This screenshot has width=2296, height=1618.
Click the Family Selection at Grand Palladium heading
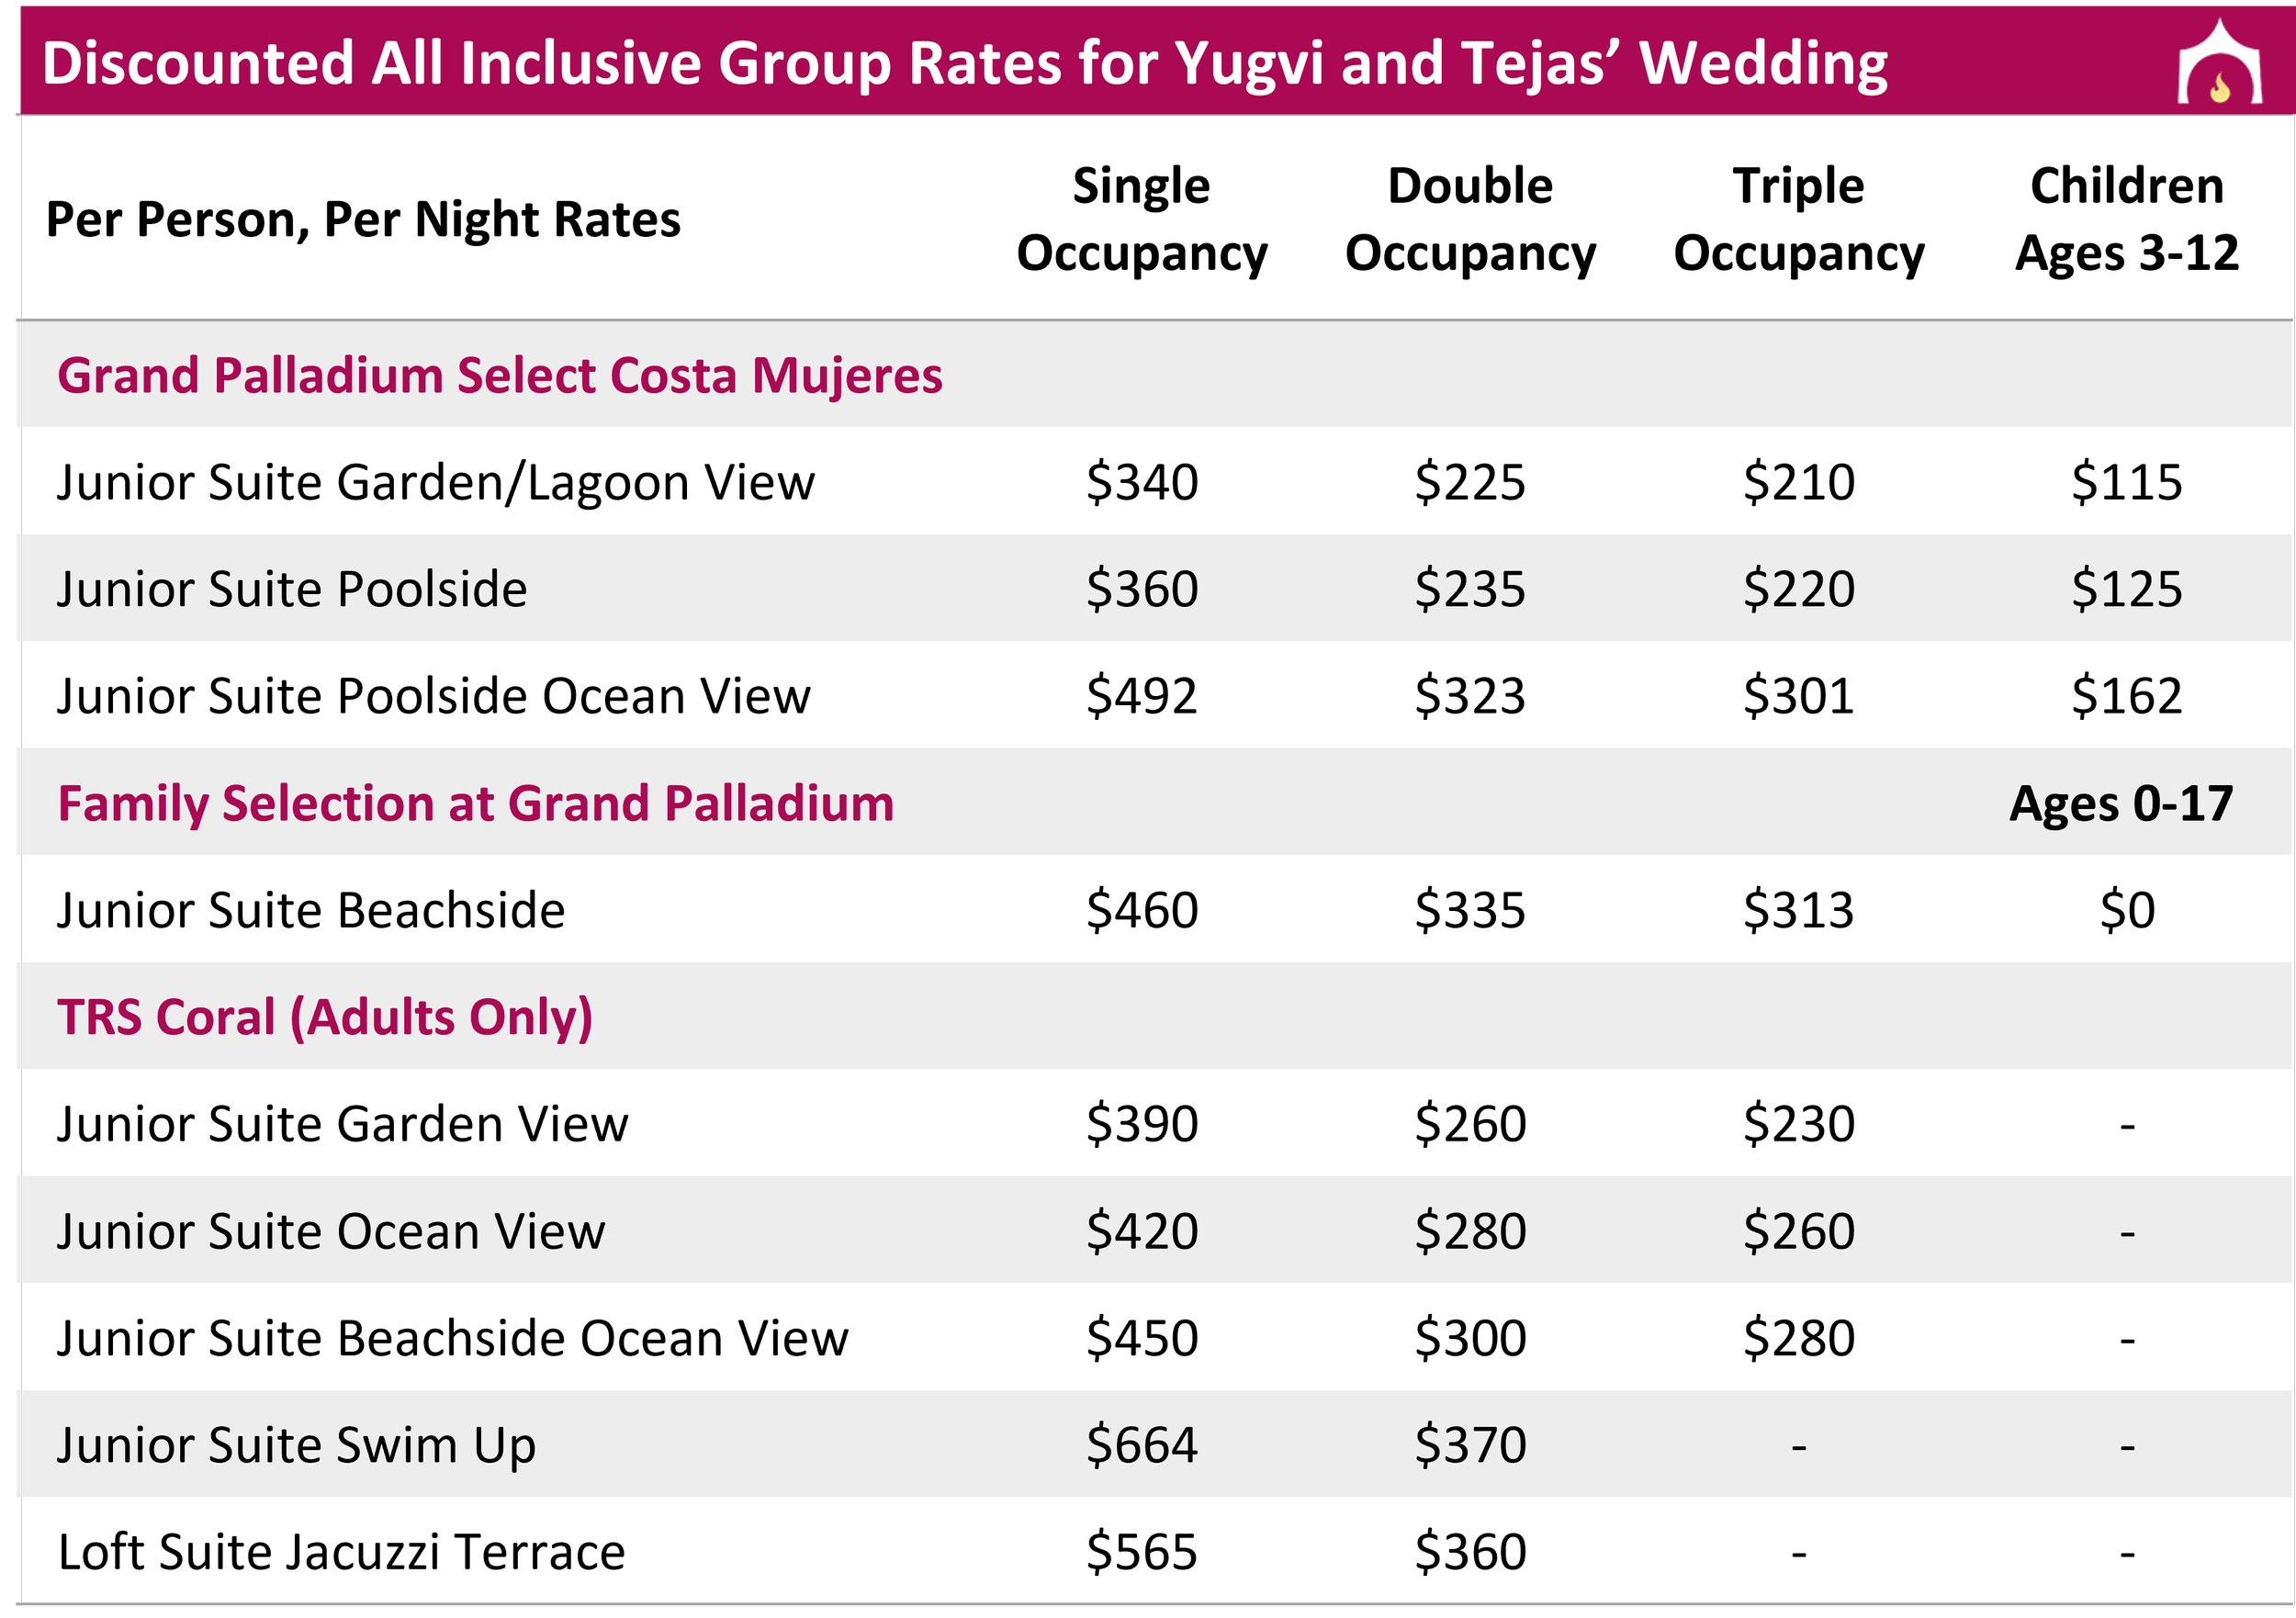coord(475,804)
